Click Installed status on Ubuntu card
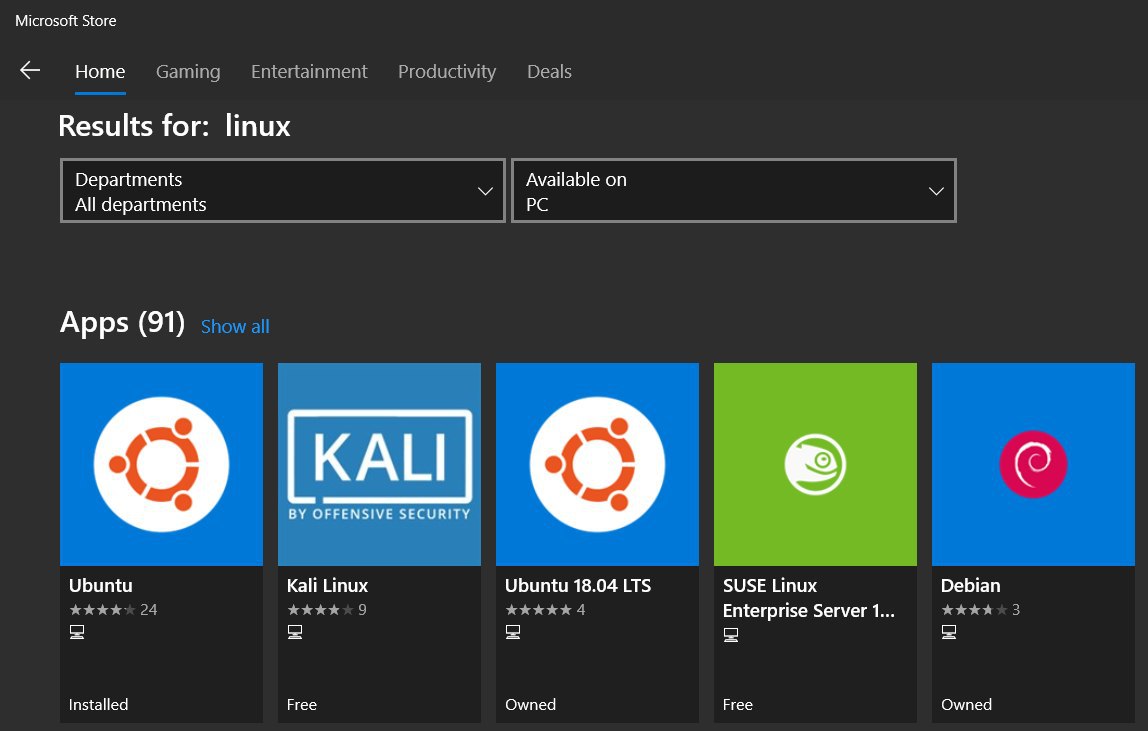1148x731 pixels. tap(98, 705)
